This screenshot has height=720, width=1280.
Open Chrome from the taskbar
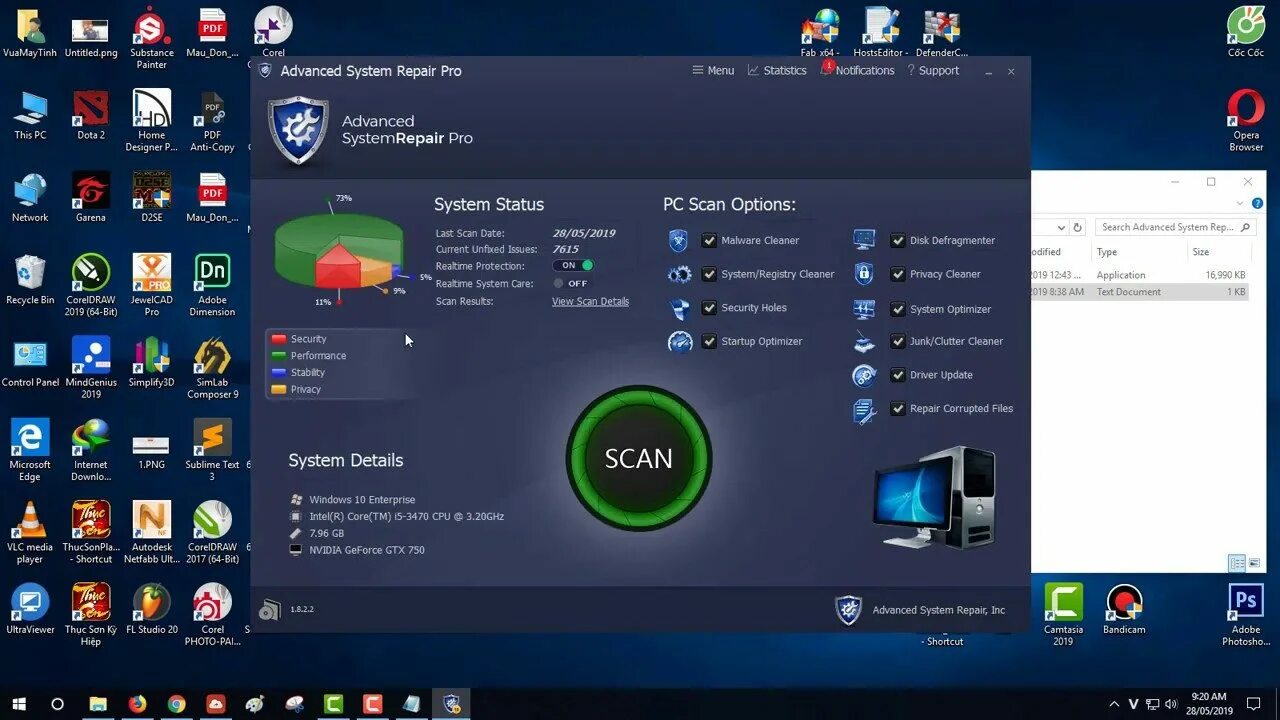176,704
